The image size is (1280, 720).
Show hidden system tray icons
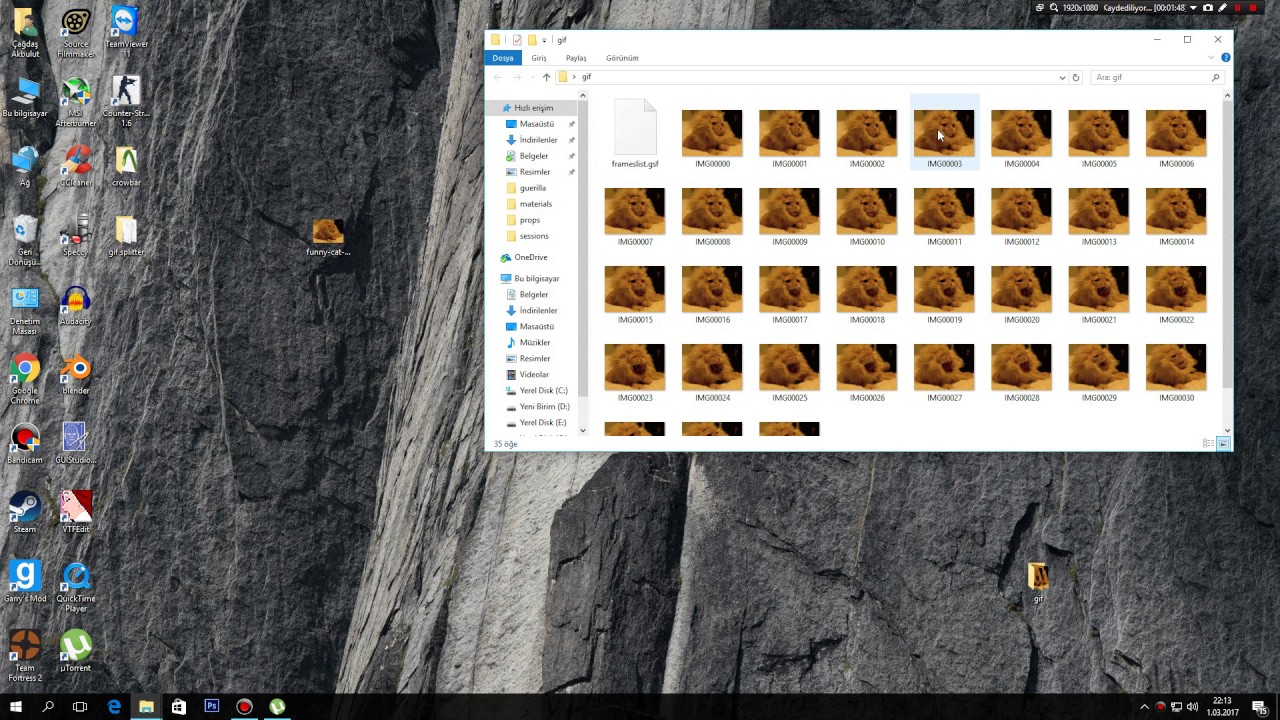[1144, 707]
